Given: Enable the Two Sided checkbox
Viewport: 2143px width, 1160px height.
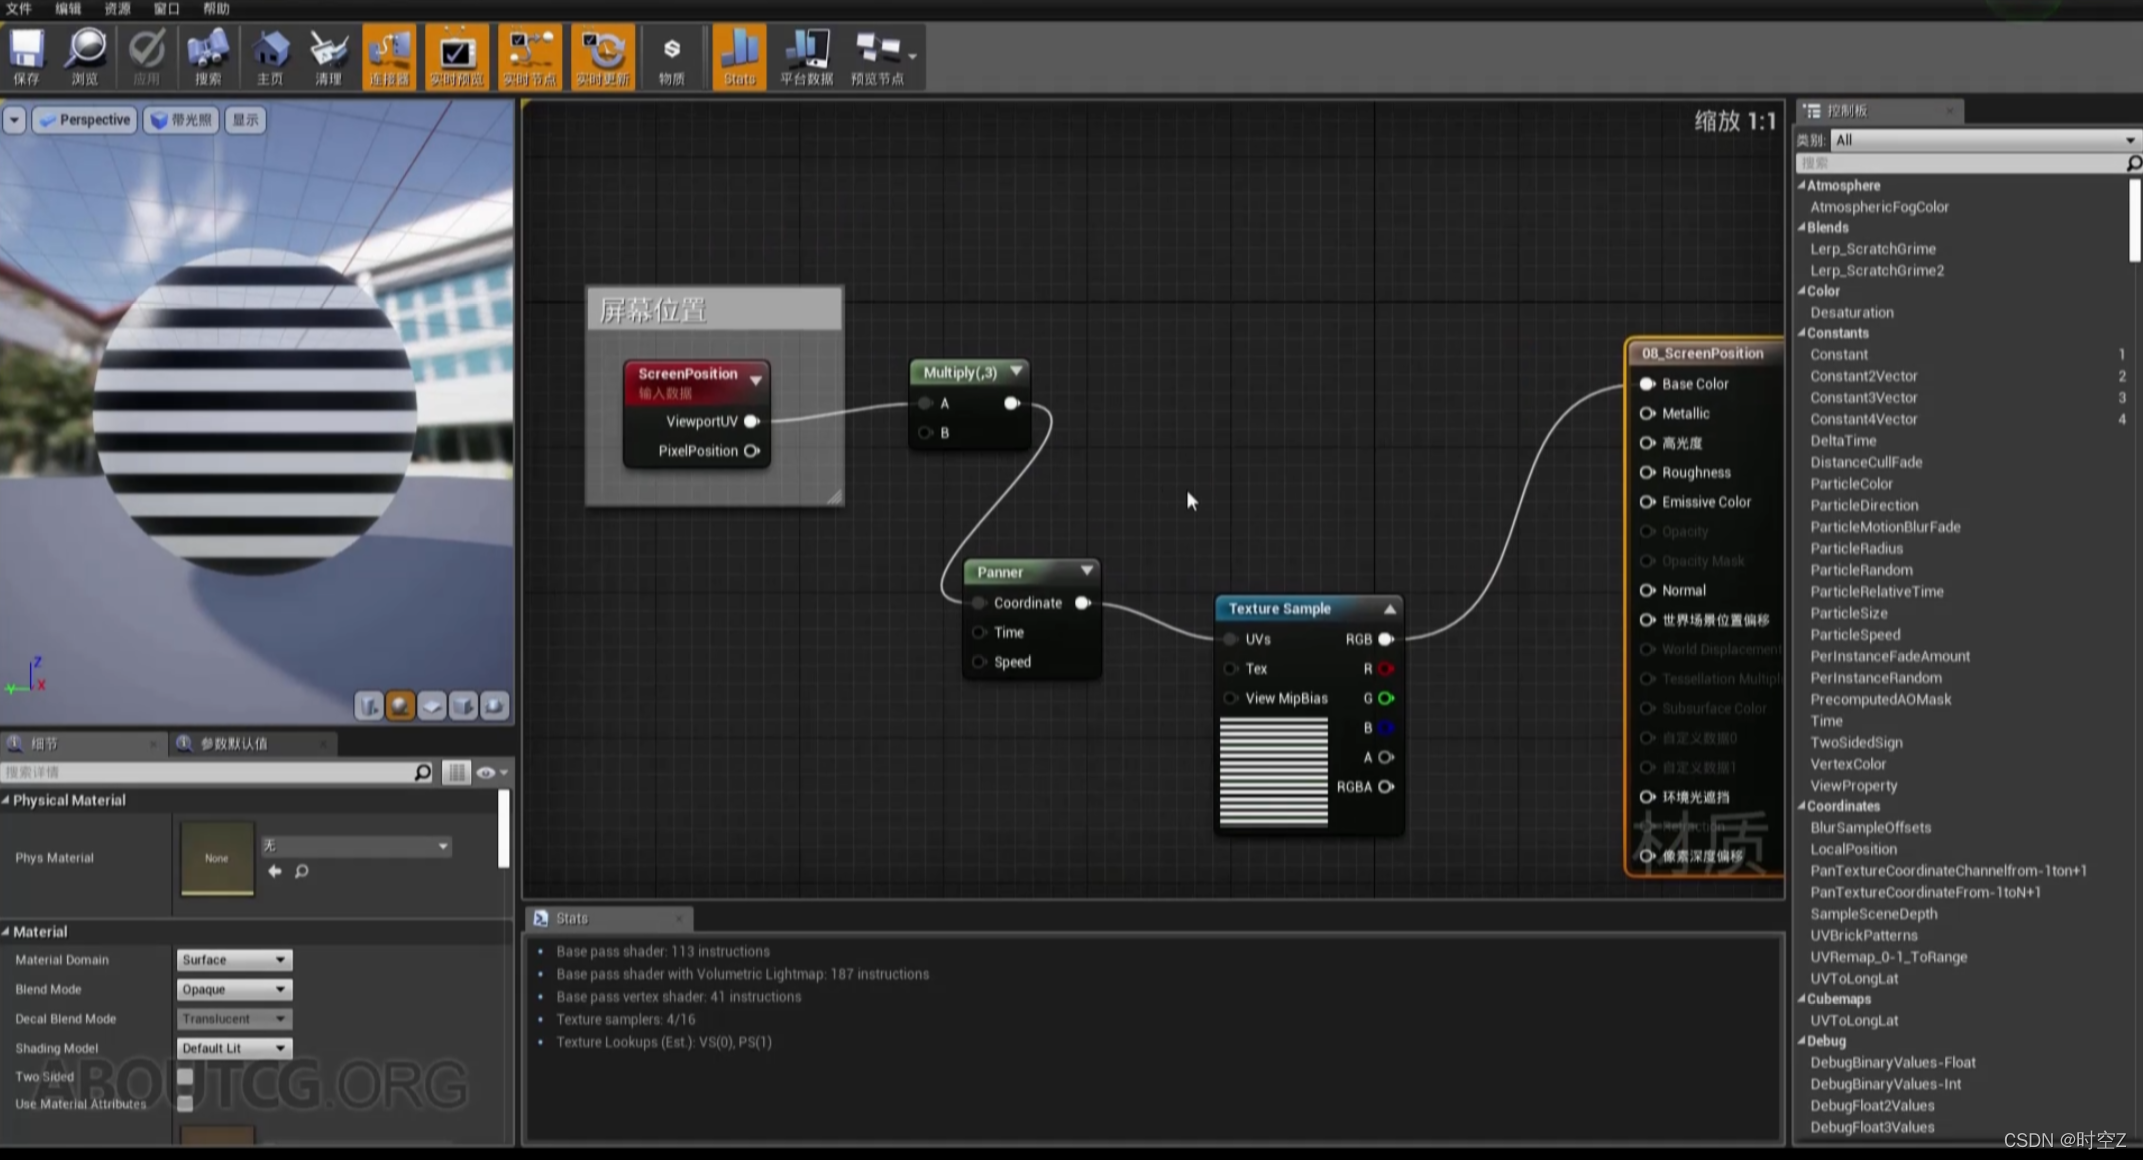Looking at the screenshot, I should tap(185, 1077).
